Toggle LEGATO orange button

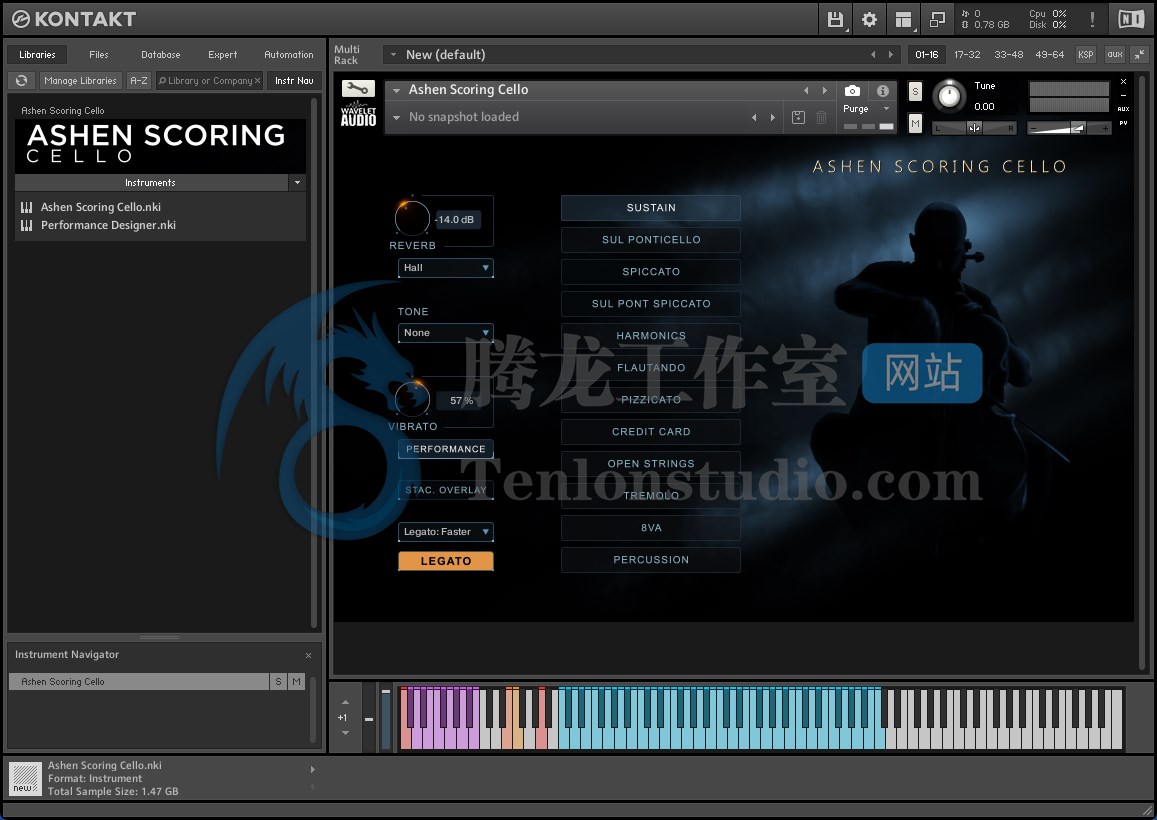[446, 561]
